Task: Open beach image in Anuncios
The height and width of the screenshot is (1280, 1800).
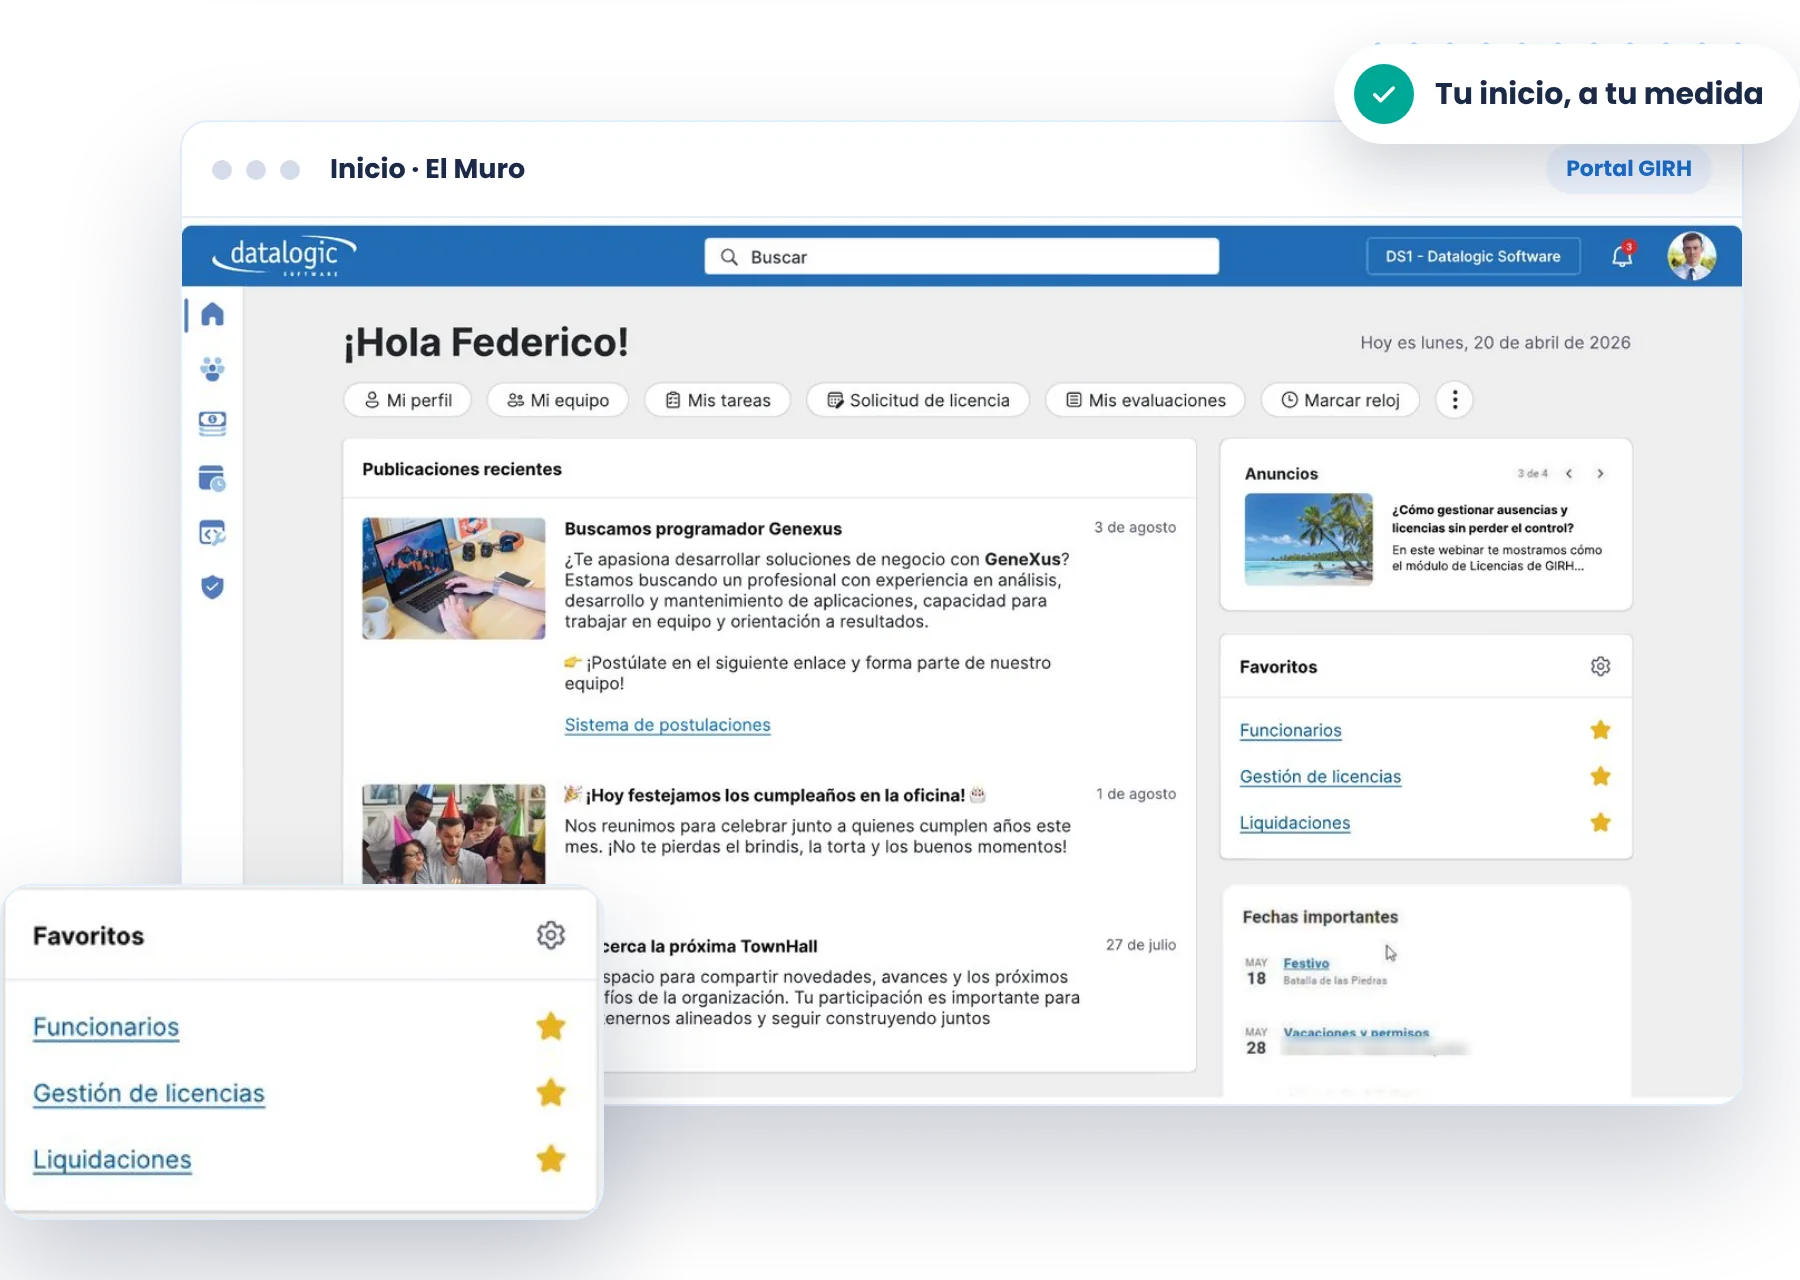Action: click(x=1308, y=539)
